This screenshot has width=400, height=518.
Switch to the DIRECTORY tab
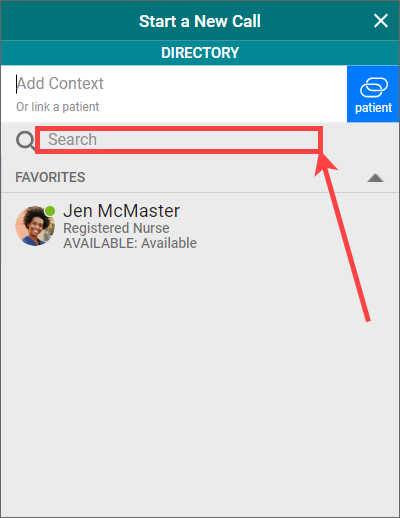(x=200, y=53)
